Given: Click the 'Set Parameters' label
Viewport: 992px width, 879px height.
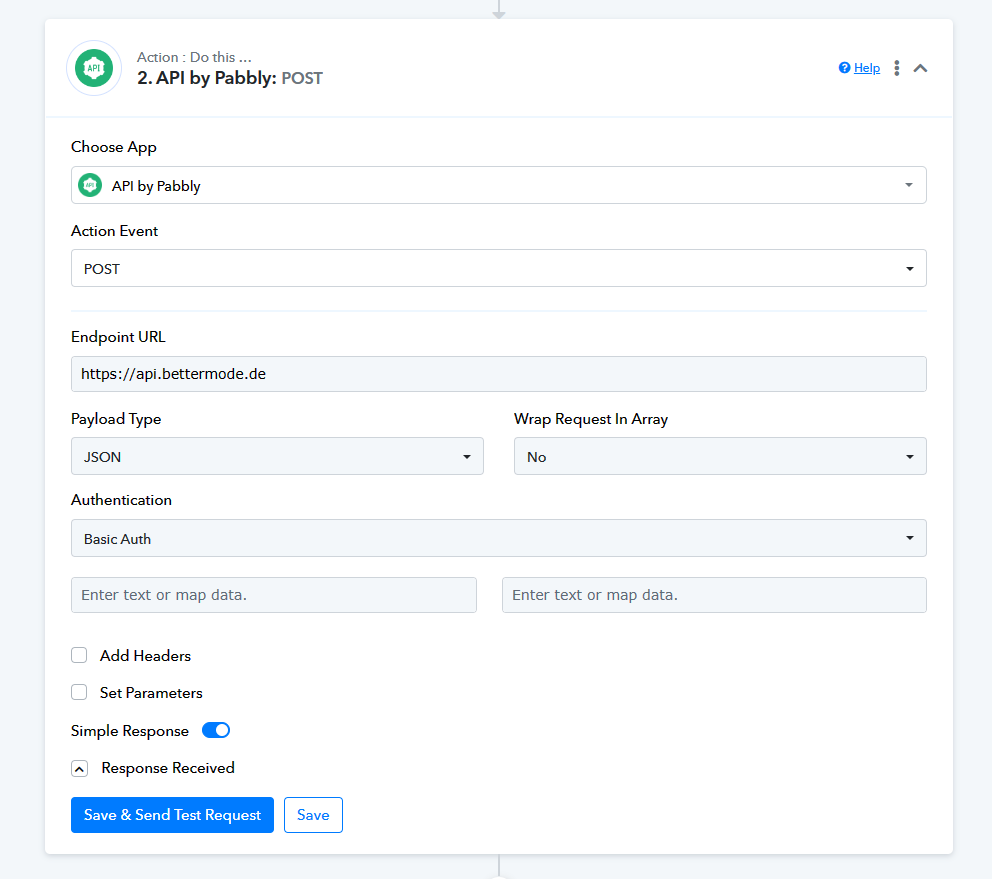Looking at the screenshot, I should [x=151, y=693].
